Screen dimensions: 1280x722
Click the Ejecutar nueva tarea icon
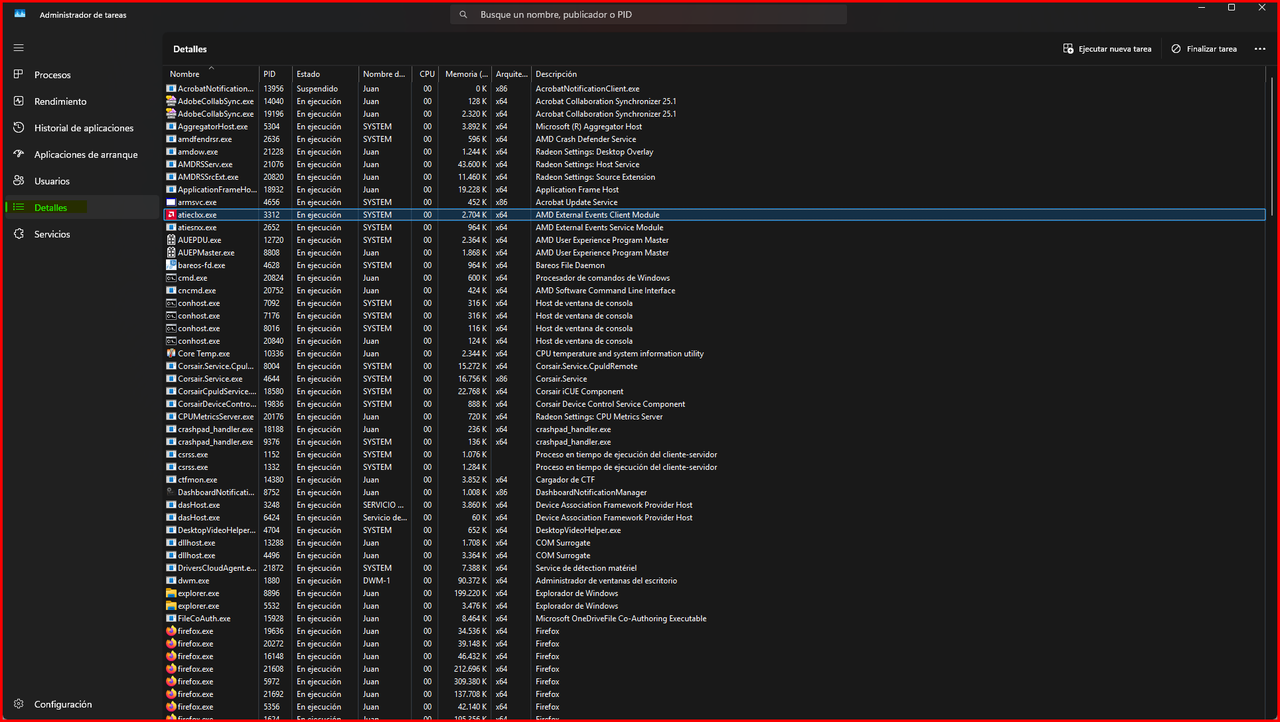click(1069, 49)
